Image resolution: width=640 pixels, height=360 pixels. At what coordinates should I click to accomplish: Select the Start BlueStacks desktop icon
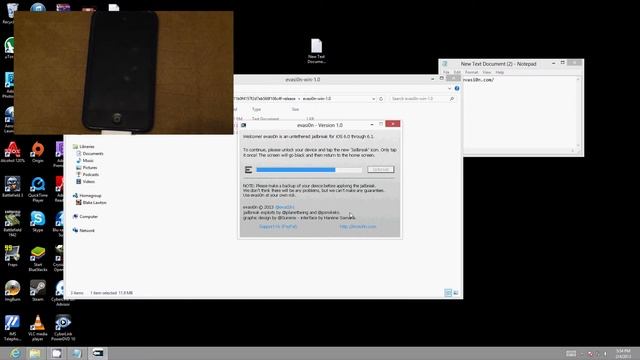pos(38,258)
